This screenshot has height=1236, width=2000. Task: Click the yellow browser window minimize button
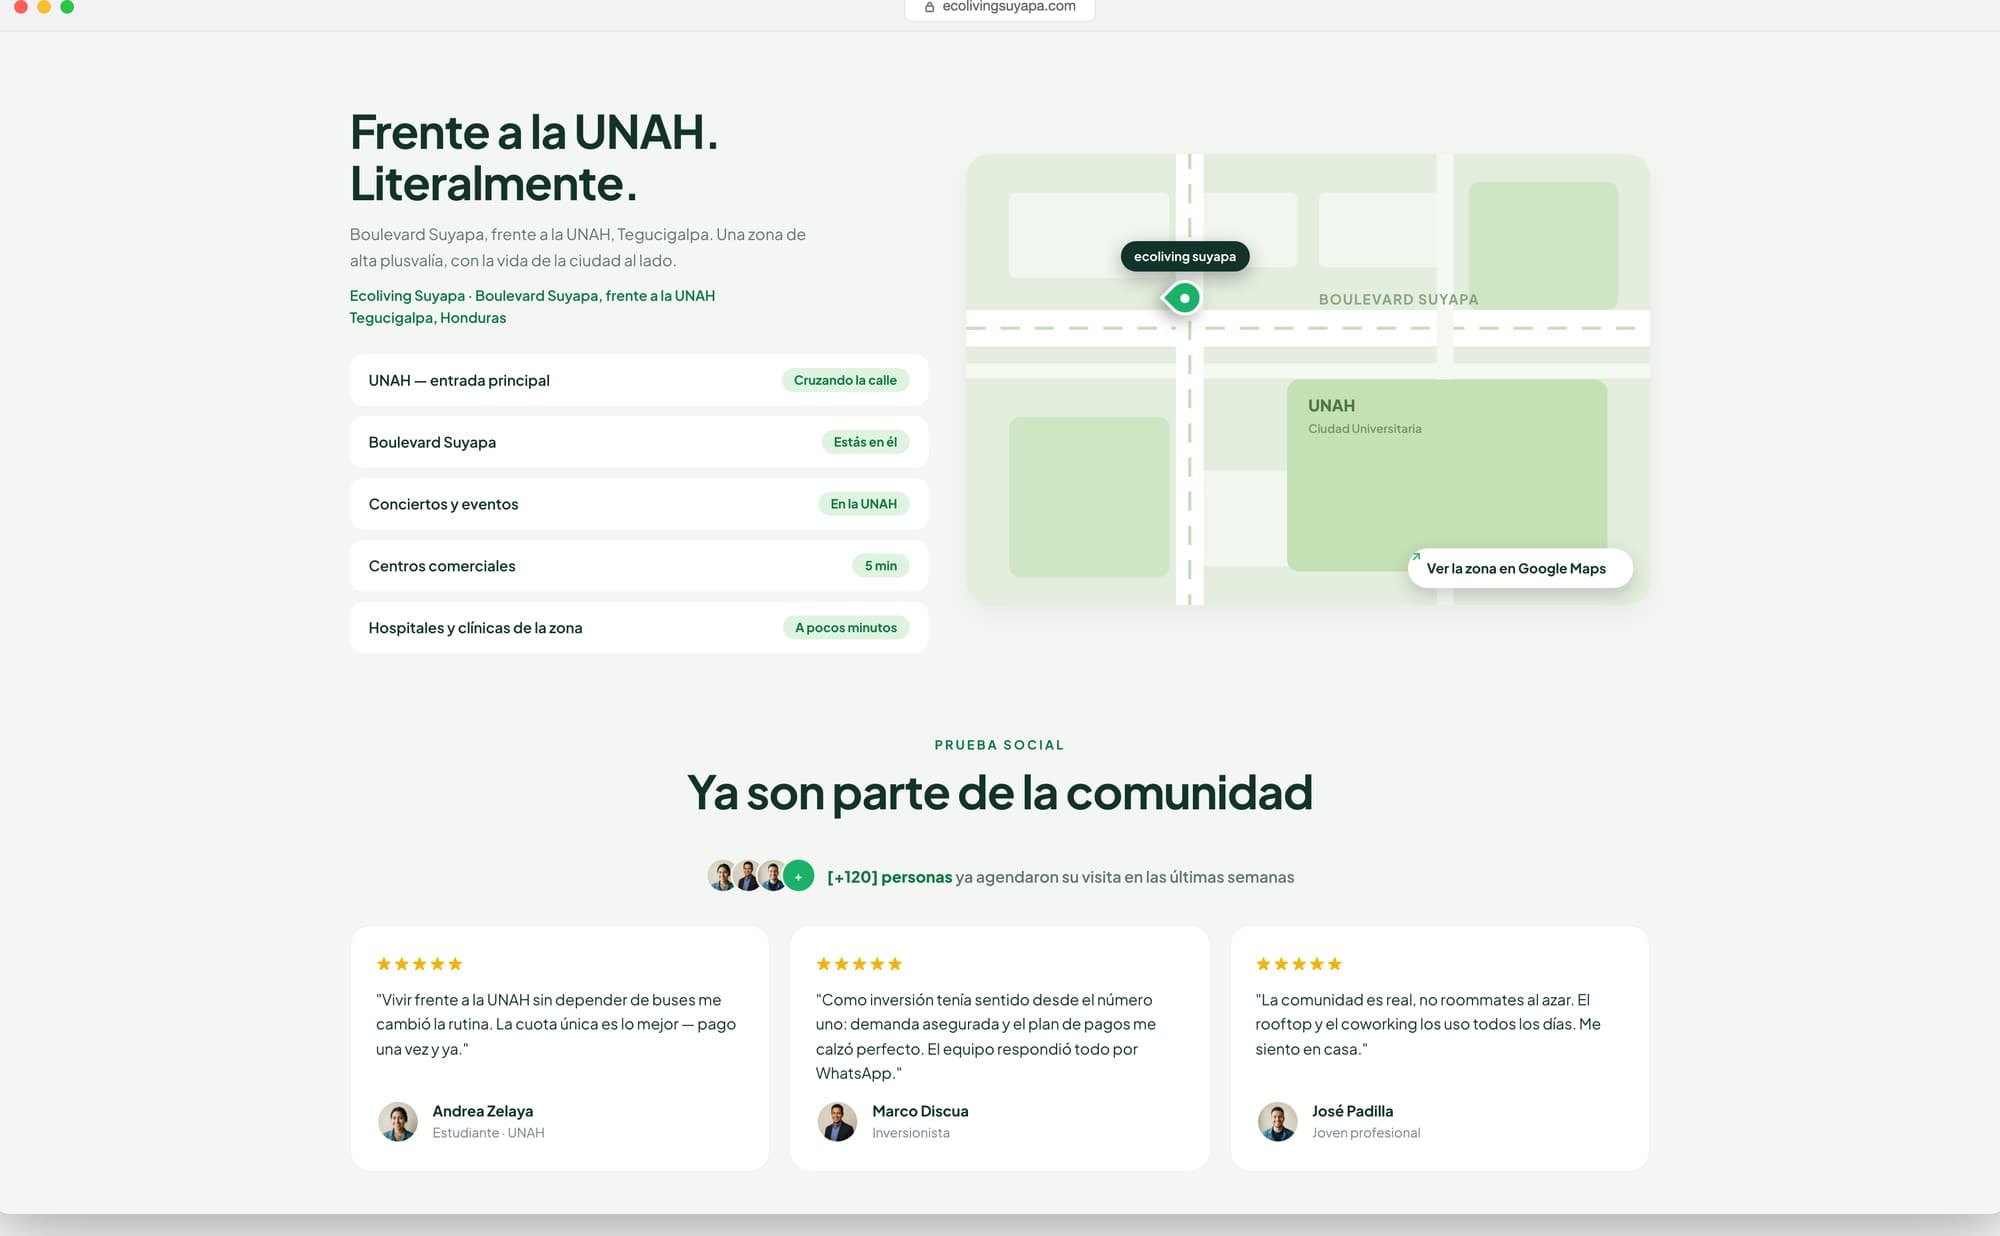[44, 6]
